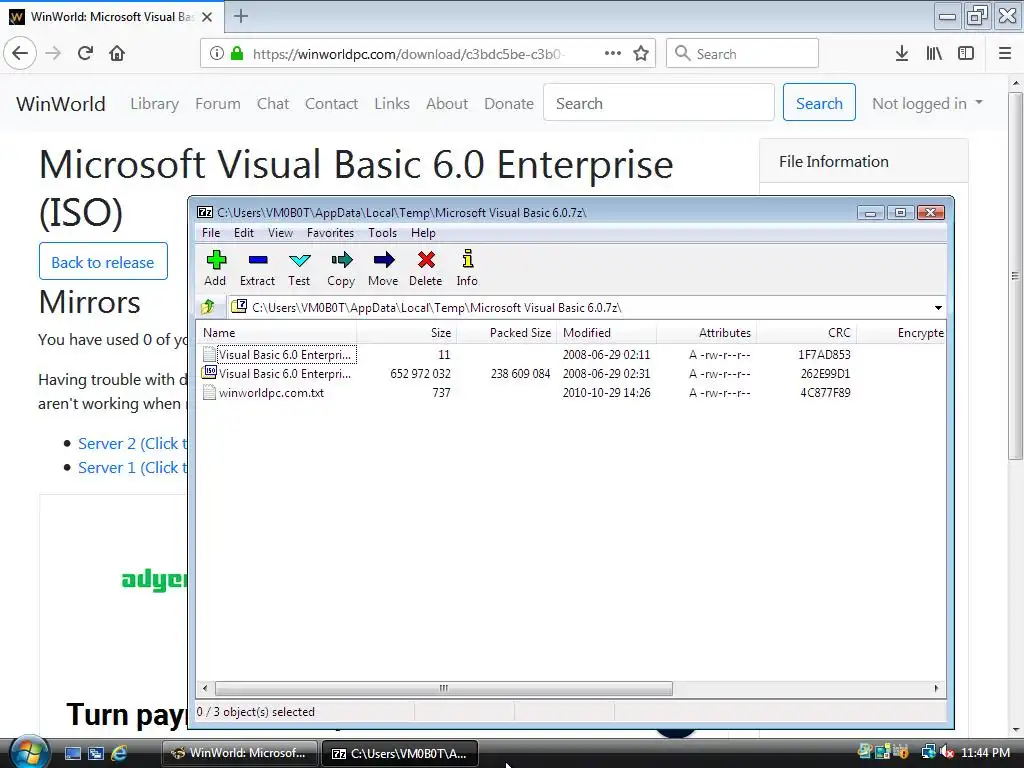Open 7-Zip Favorites menu
1024x768 pixels.
click(x=330, y=232)
